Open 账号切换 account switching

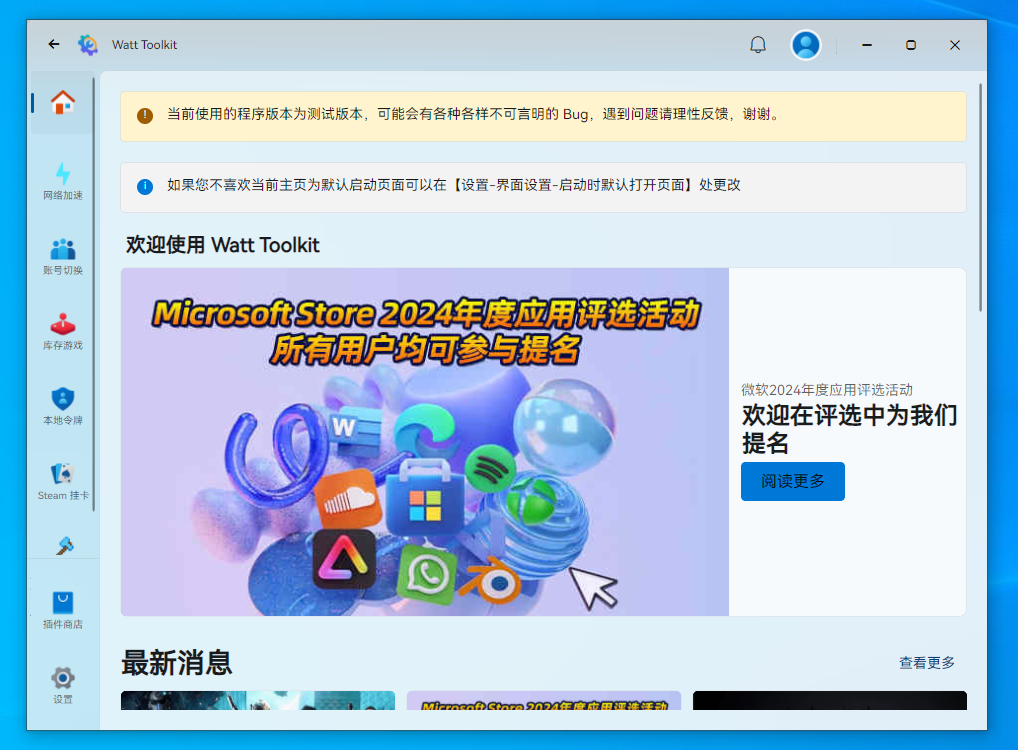click(63, 256)
